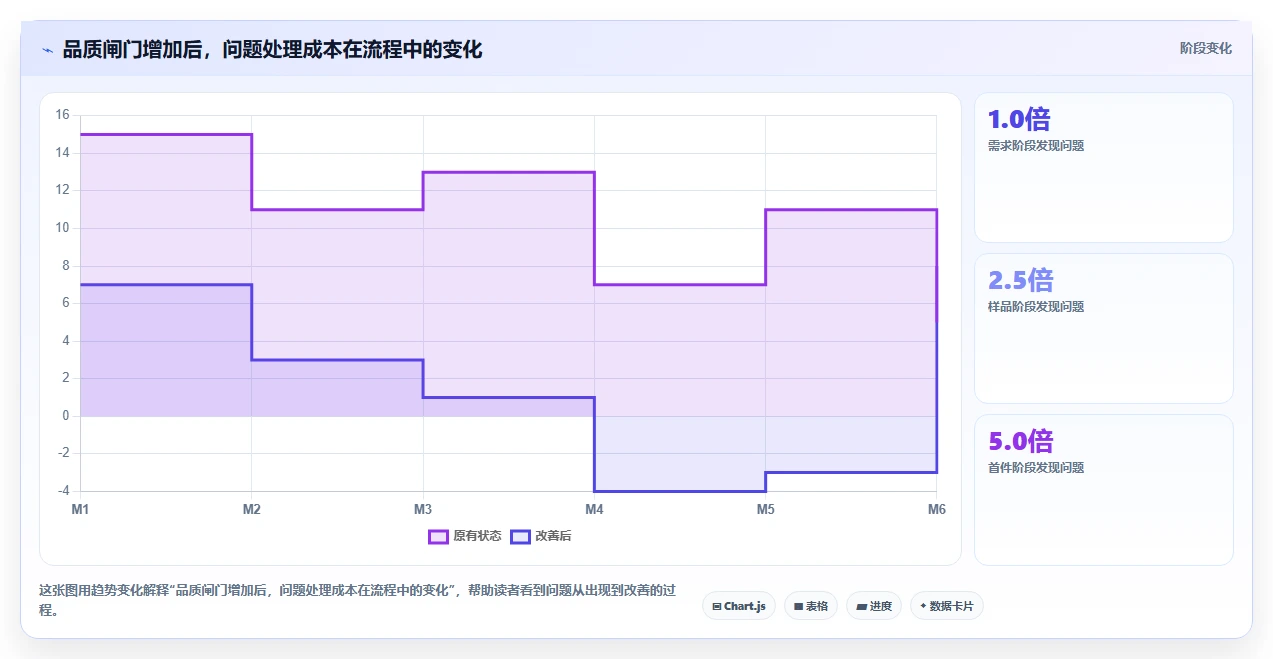The height and width of the screenshot is (659, 1273).
Task: Click the 0 y-axis tick label
Action: pos(66,416)
